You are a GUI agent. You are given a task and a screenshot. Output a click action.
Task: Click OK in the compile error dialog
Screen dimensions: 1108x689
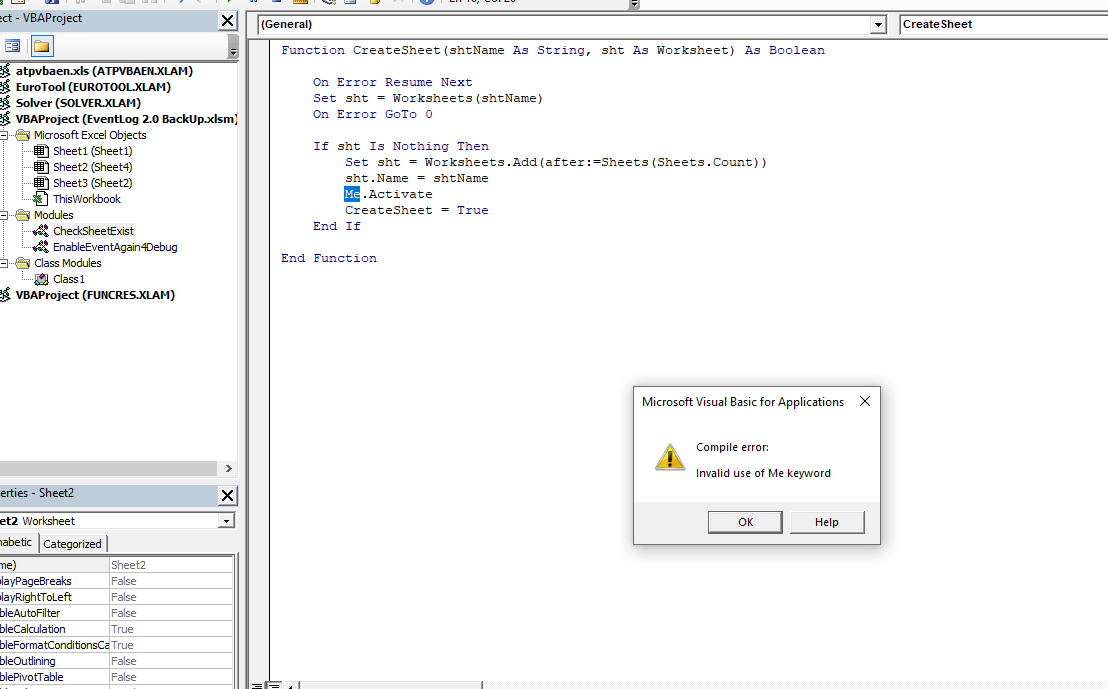pos(745,522)
